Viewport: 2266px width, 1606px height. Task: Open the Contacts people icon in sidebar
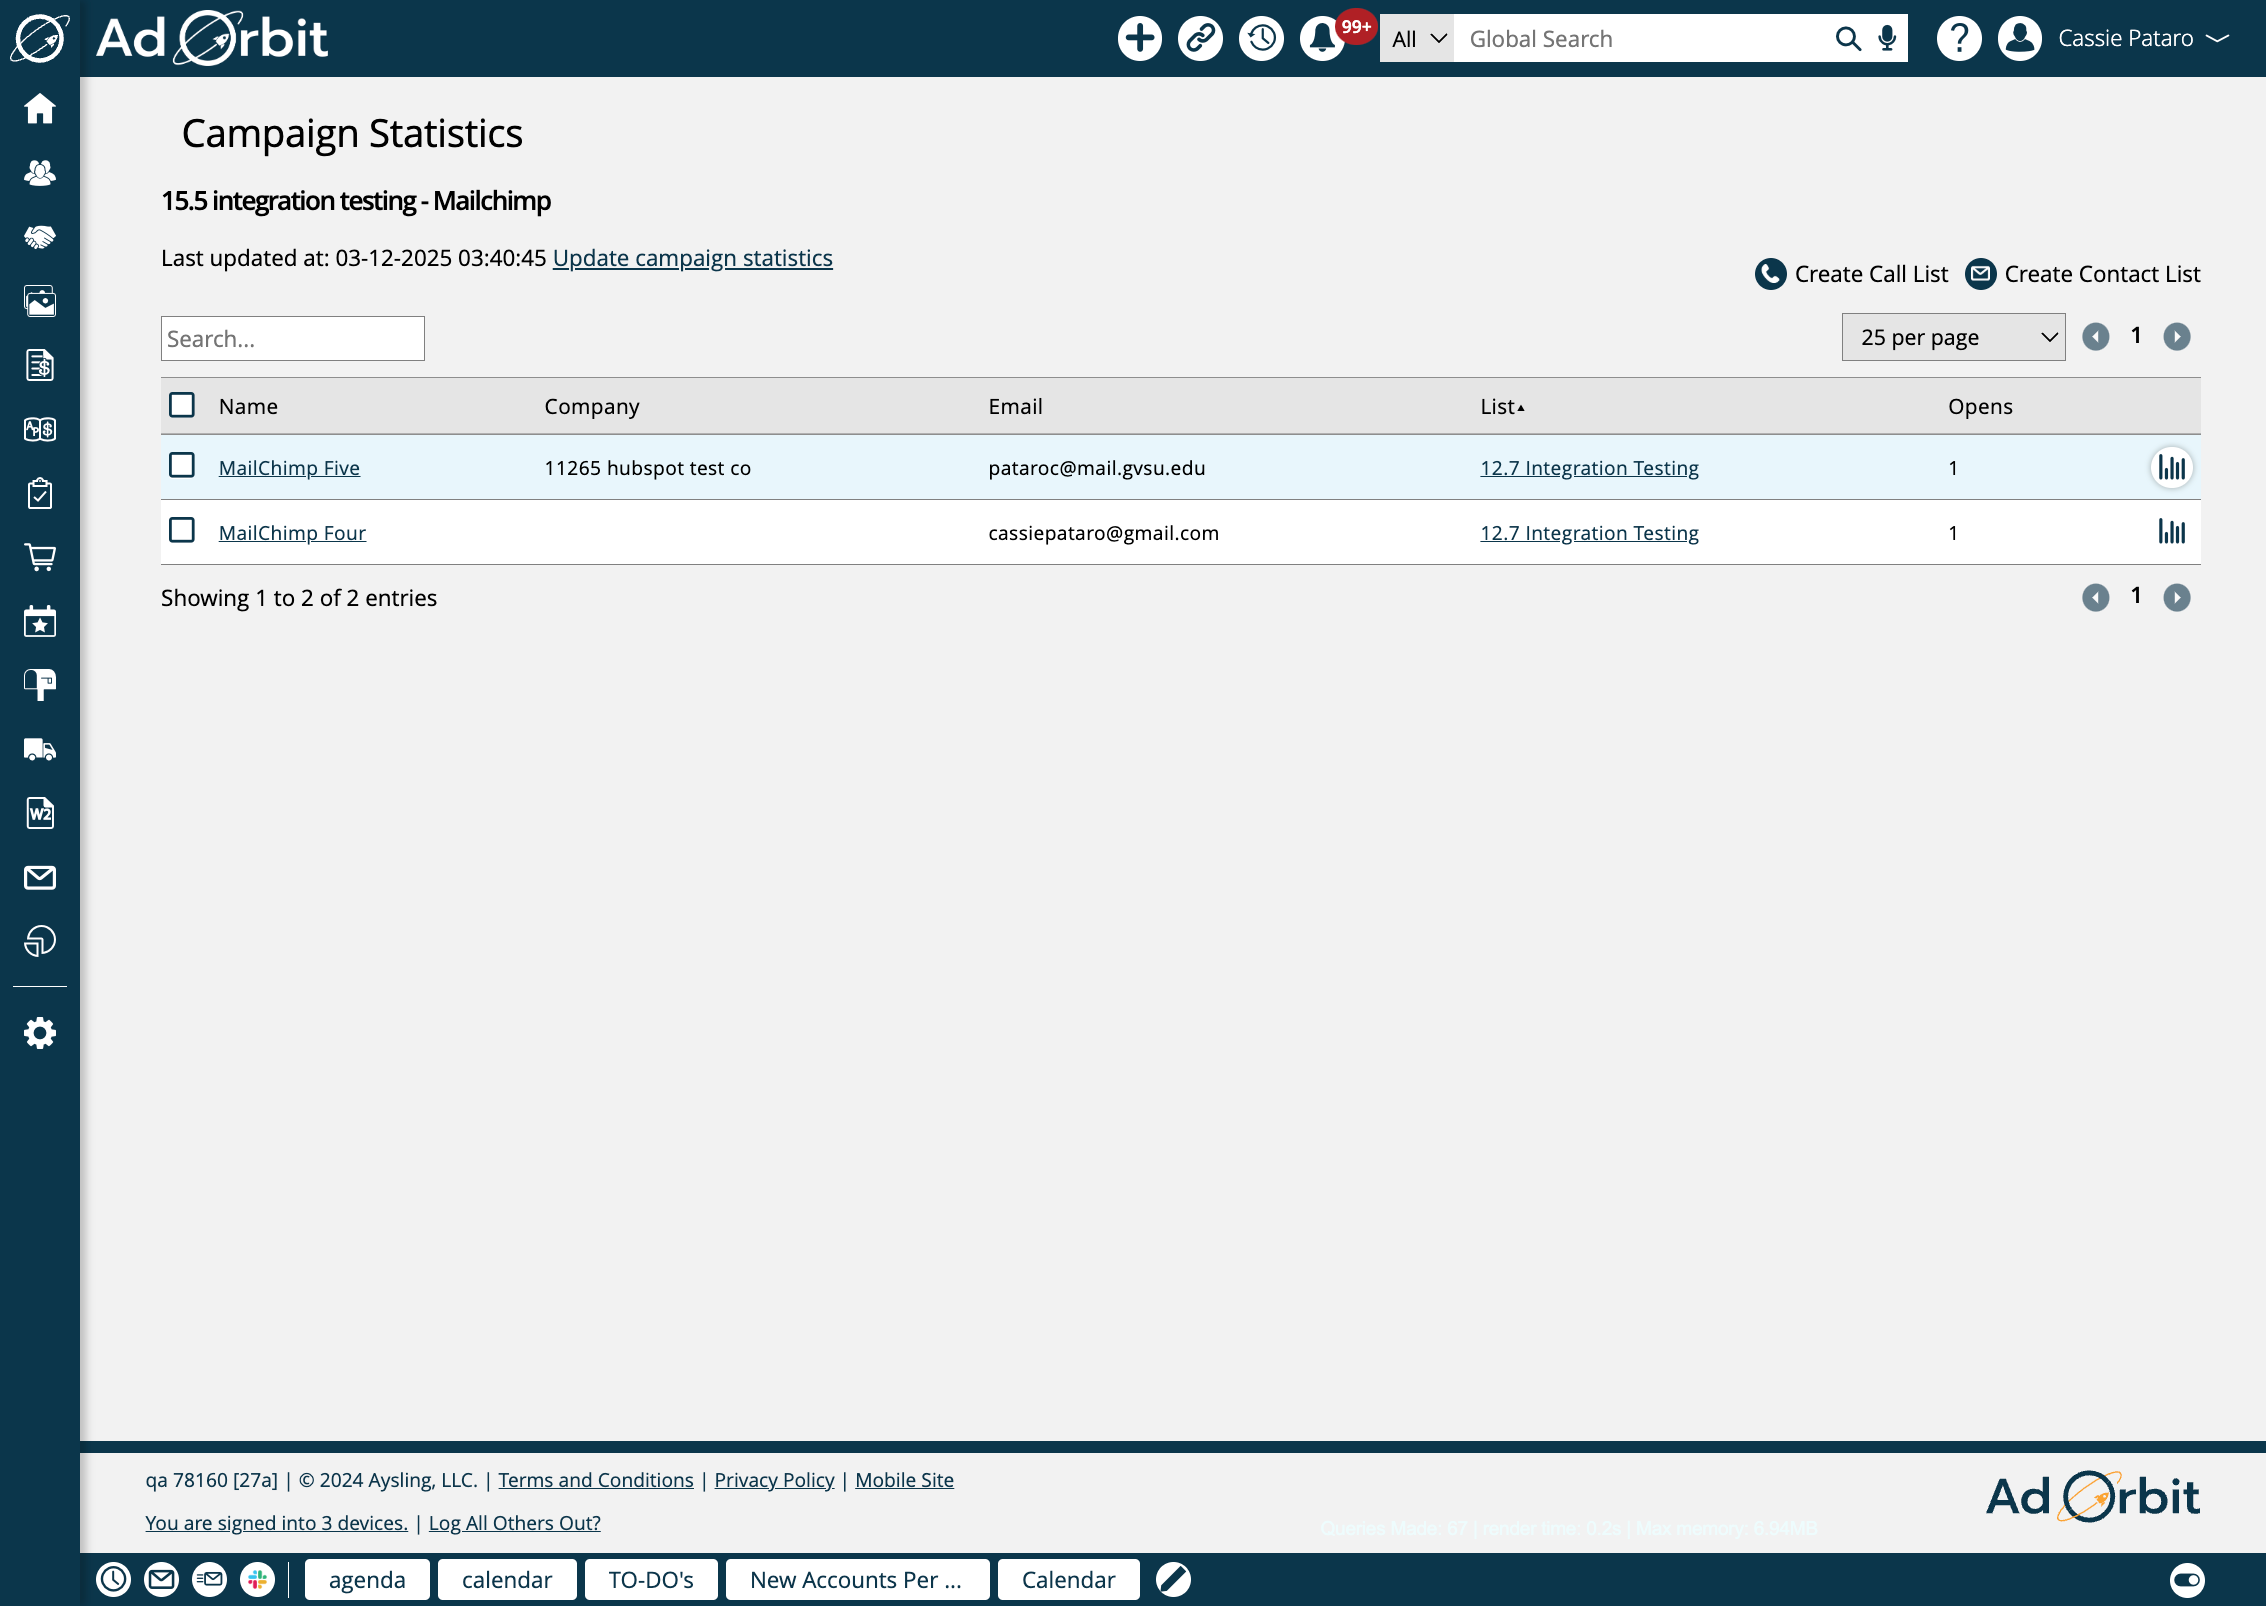click(40, 172)
